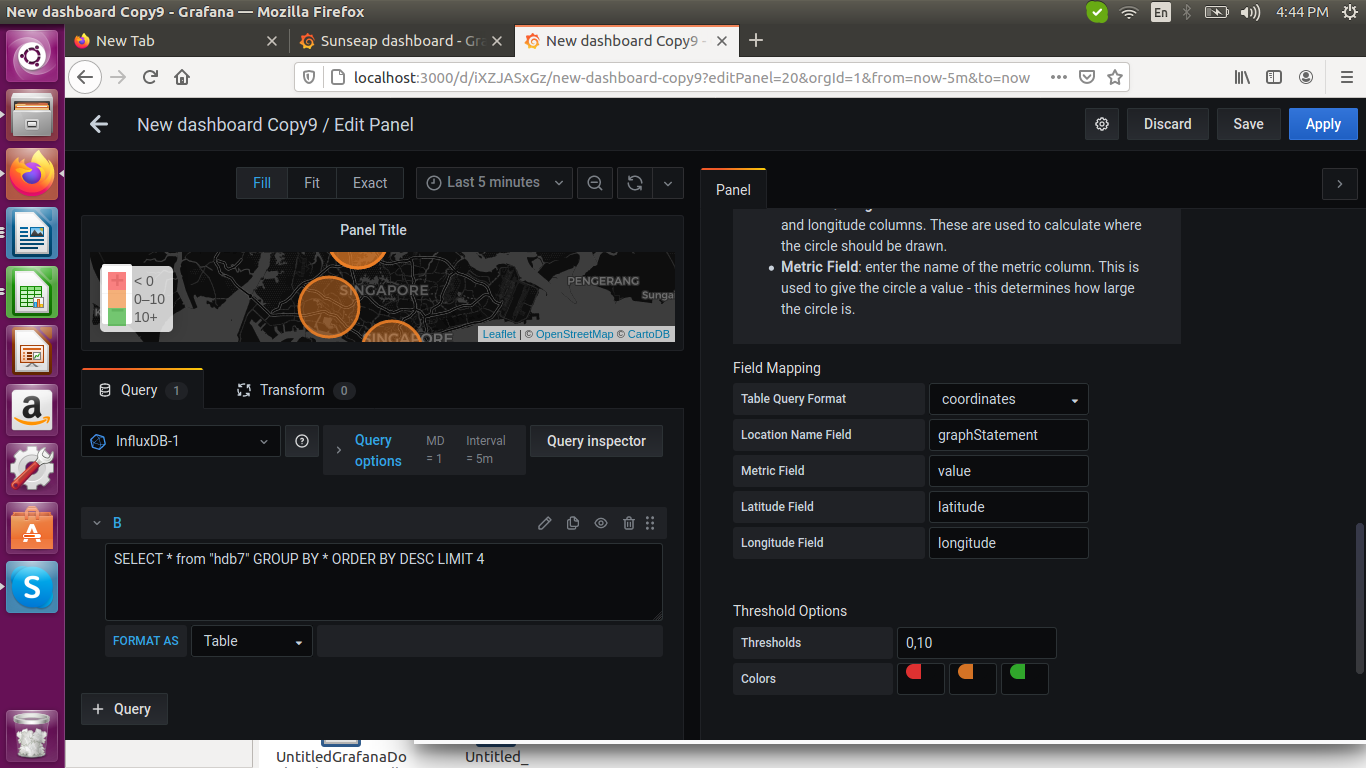Image resolution: width=1366 pixels, height=768 pixels.
Task: Launch Firefox from the Ubuntu dock
Action: (x=32, y=176)
